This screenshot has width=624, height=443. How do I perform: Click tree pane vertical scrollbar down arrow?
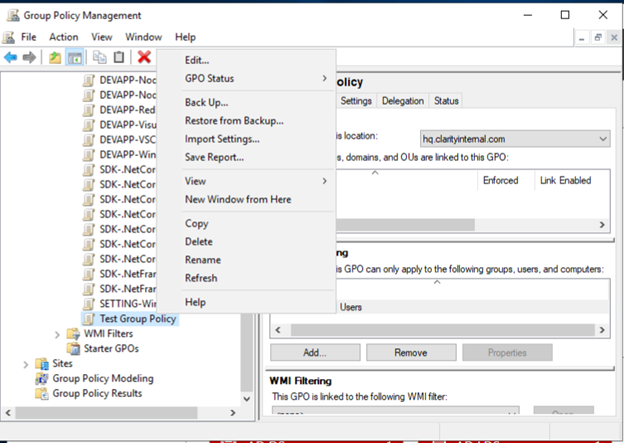pyautogui.click(x=246, y=399)
